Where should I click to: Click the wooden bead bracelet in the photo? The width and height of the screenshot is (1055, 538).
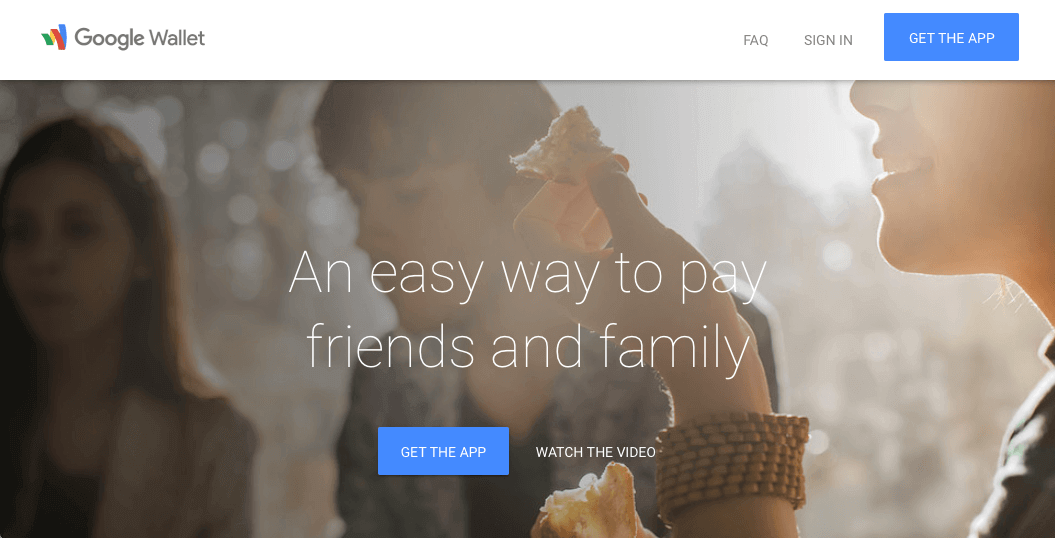732,465
